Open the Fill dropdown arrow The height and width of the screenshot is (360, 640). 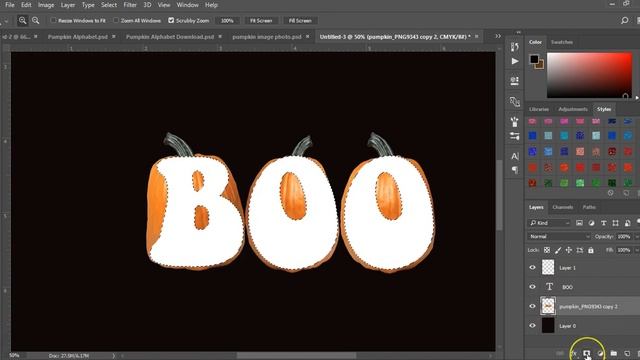[x=637, y=250]
